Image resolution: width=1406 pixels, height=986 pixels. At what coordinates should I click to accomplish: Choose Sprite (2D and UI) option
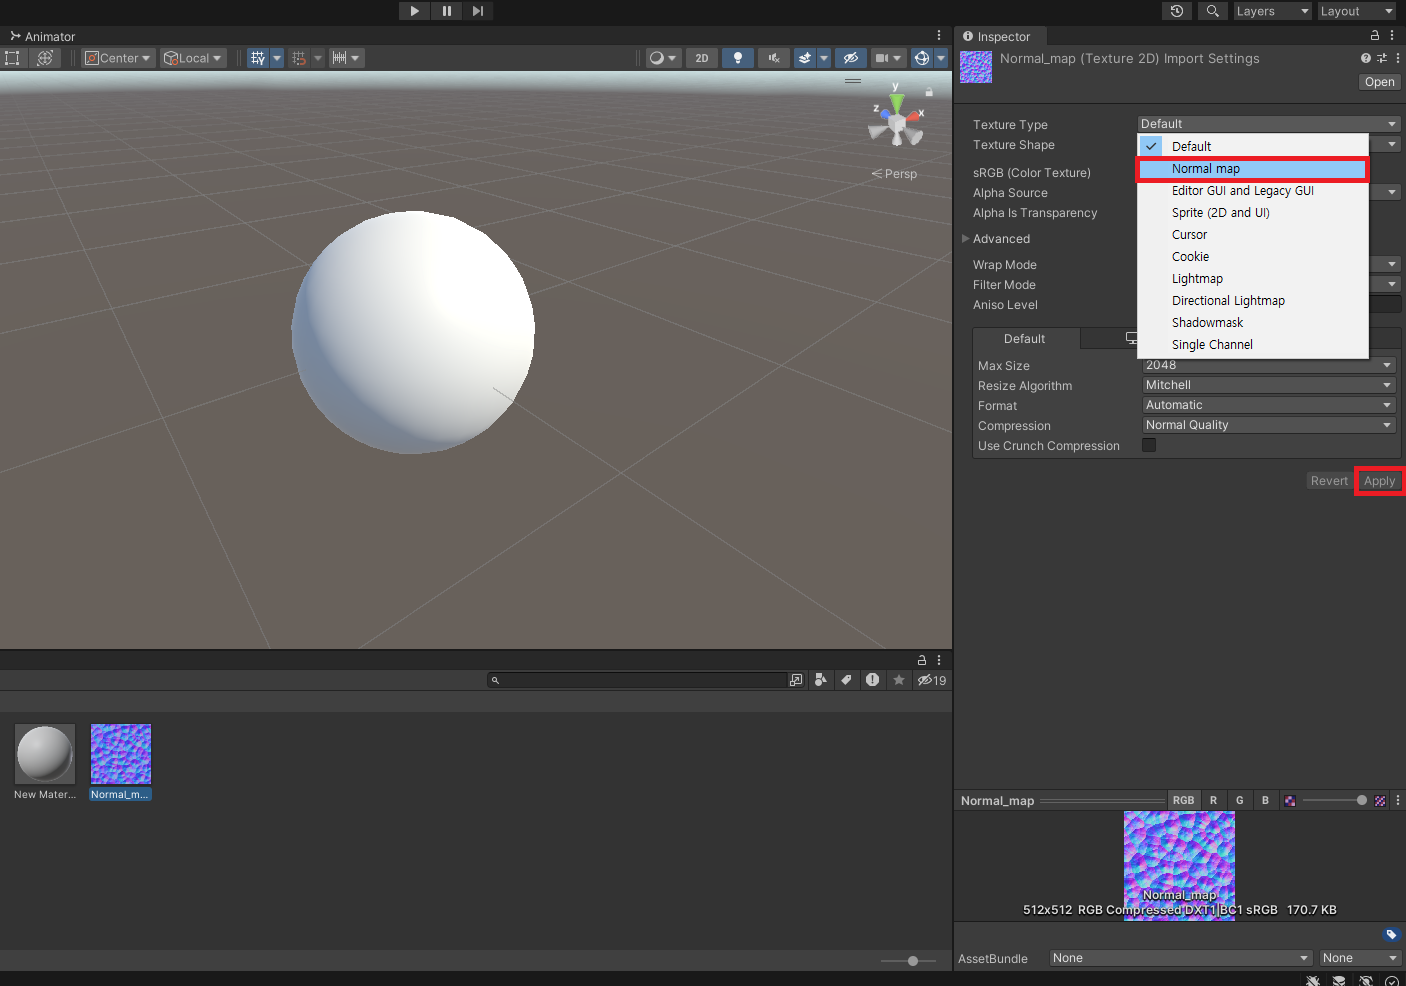click(1252, 213)
